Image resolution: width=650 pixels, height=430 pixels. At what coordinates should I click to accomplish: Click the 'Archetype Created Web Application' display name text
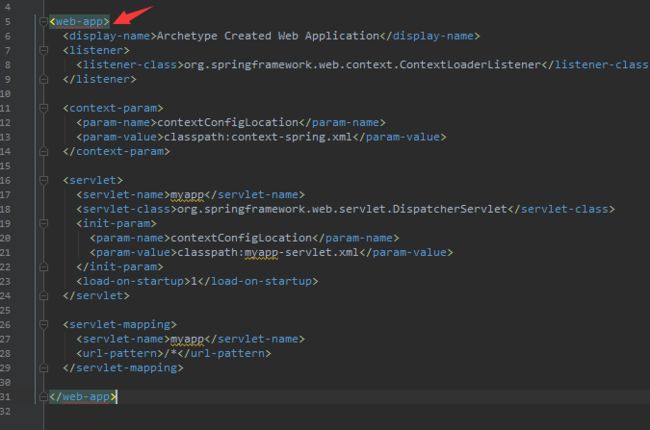click(268, 36)
